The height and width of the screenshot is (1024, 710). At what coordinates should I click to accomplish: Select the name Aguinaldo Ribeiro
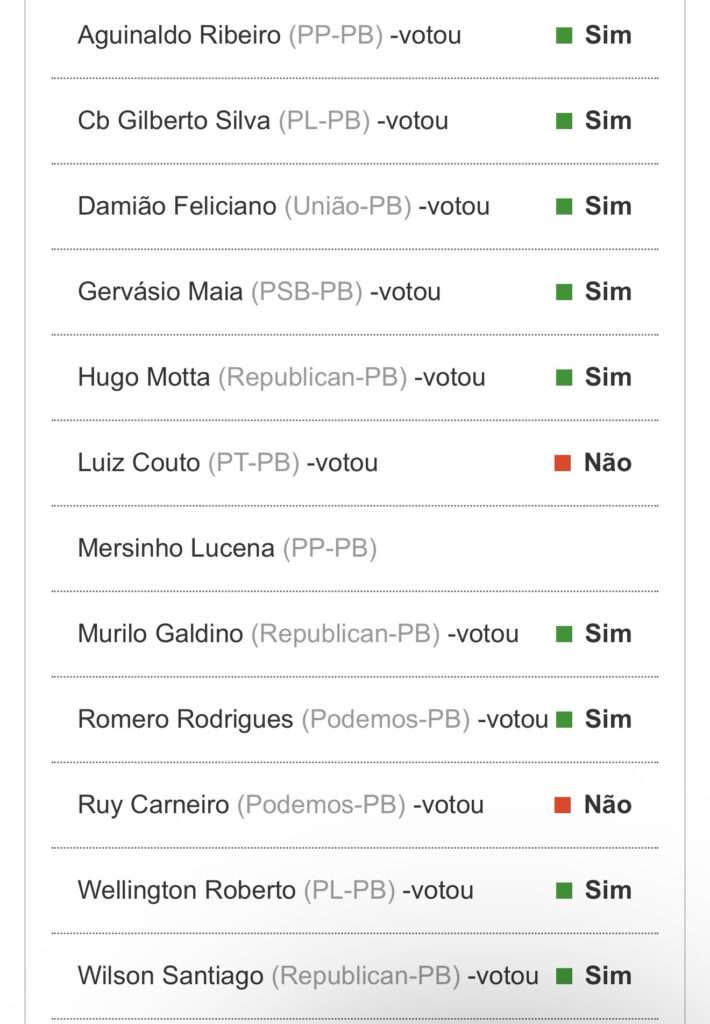point(179,36)
